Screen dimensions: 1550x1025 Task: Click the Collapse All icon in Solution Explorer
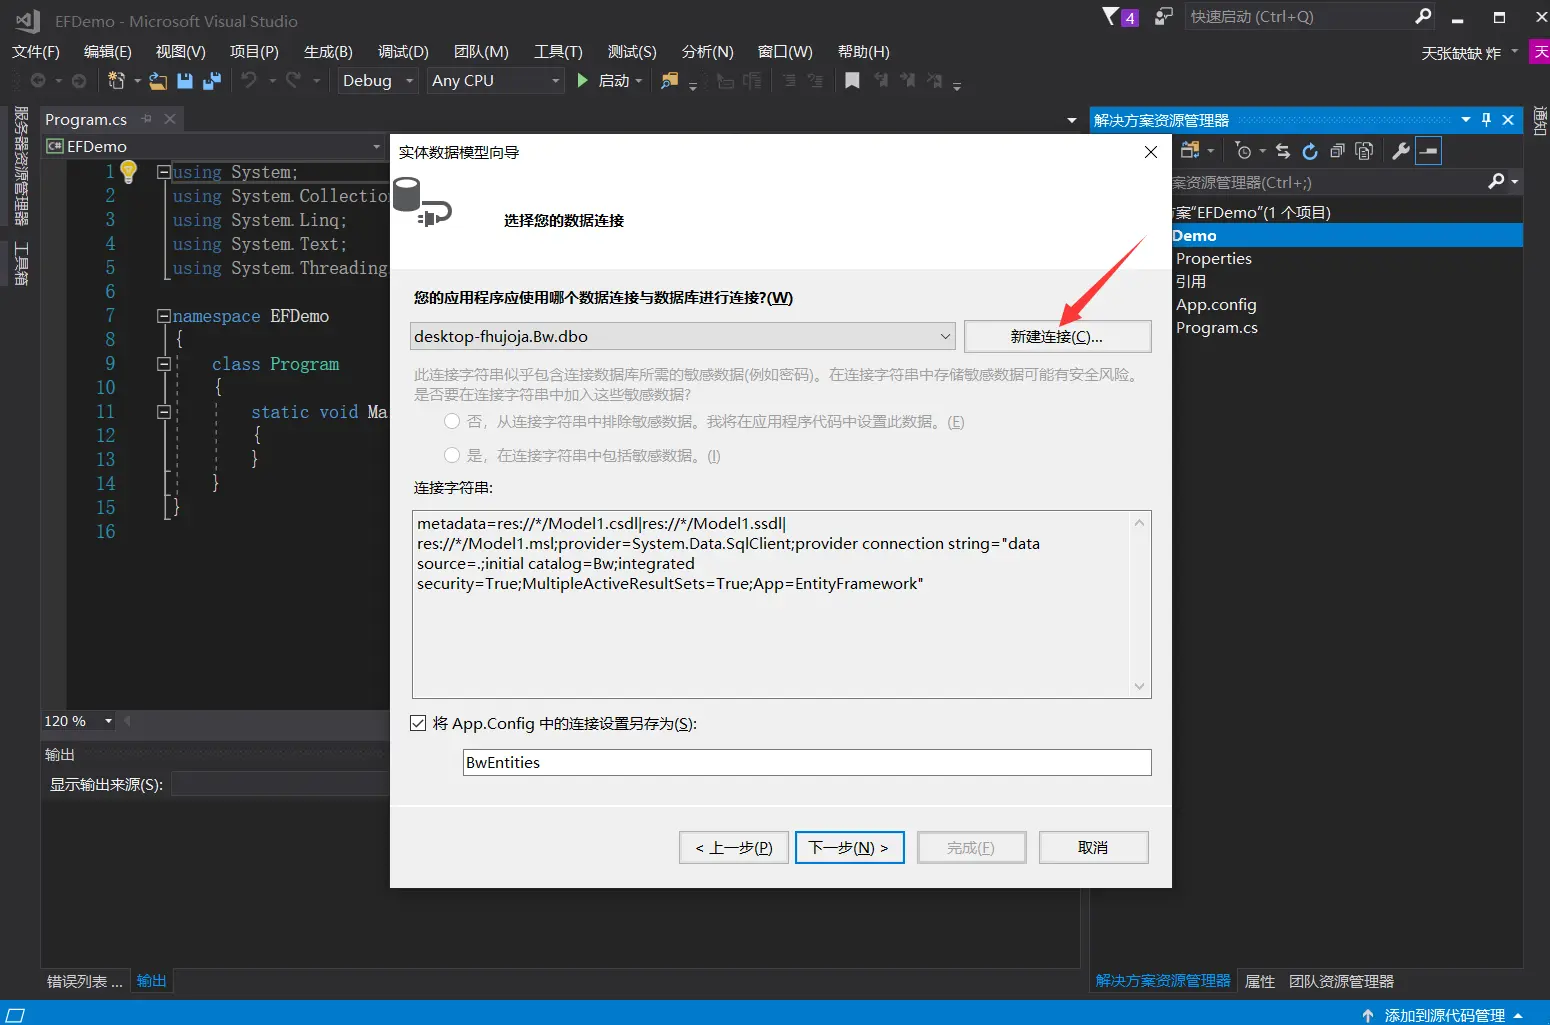pyautogui.click(x=1337, y=151)
